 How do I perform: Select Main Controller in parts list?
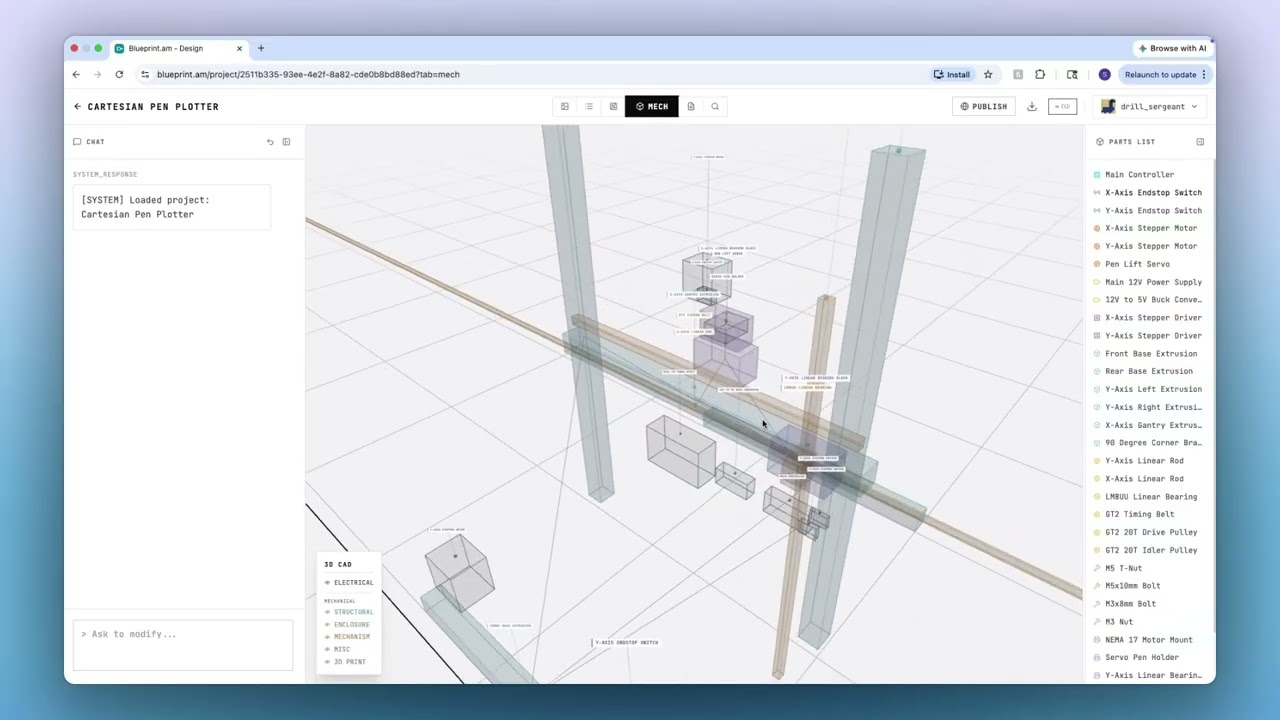[1139, 175]
